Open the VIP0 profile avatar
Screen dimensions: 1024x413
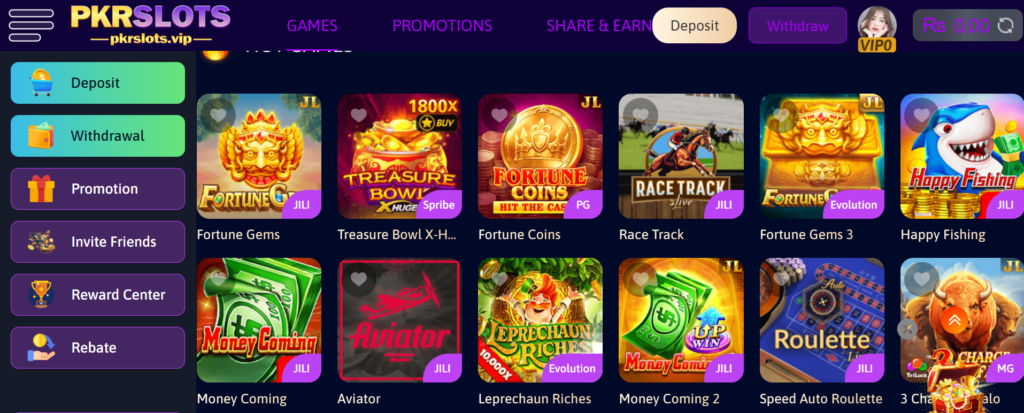pyautogui.click(x=876, y=28)
